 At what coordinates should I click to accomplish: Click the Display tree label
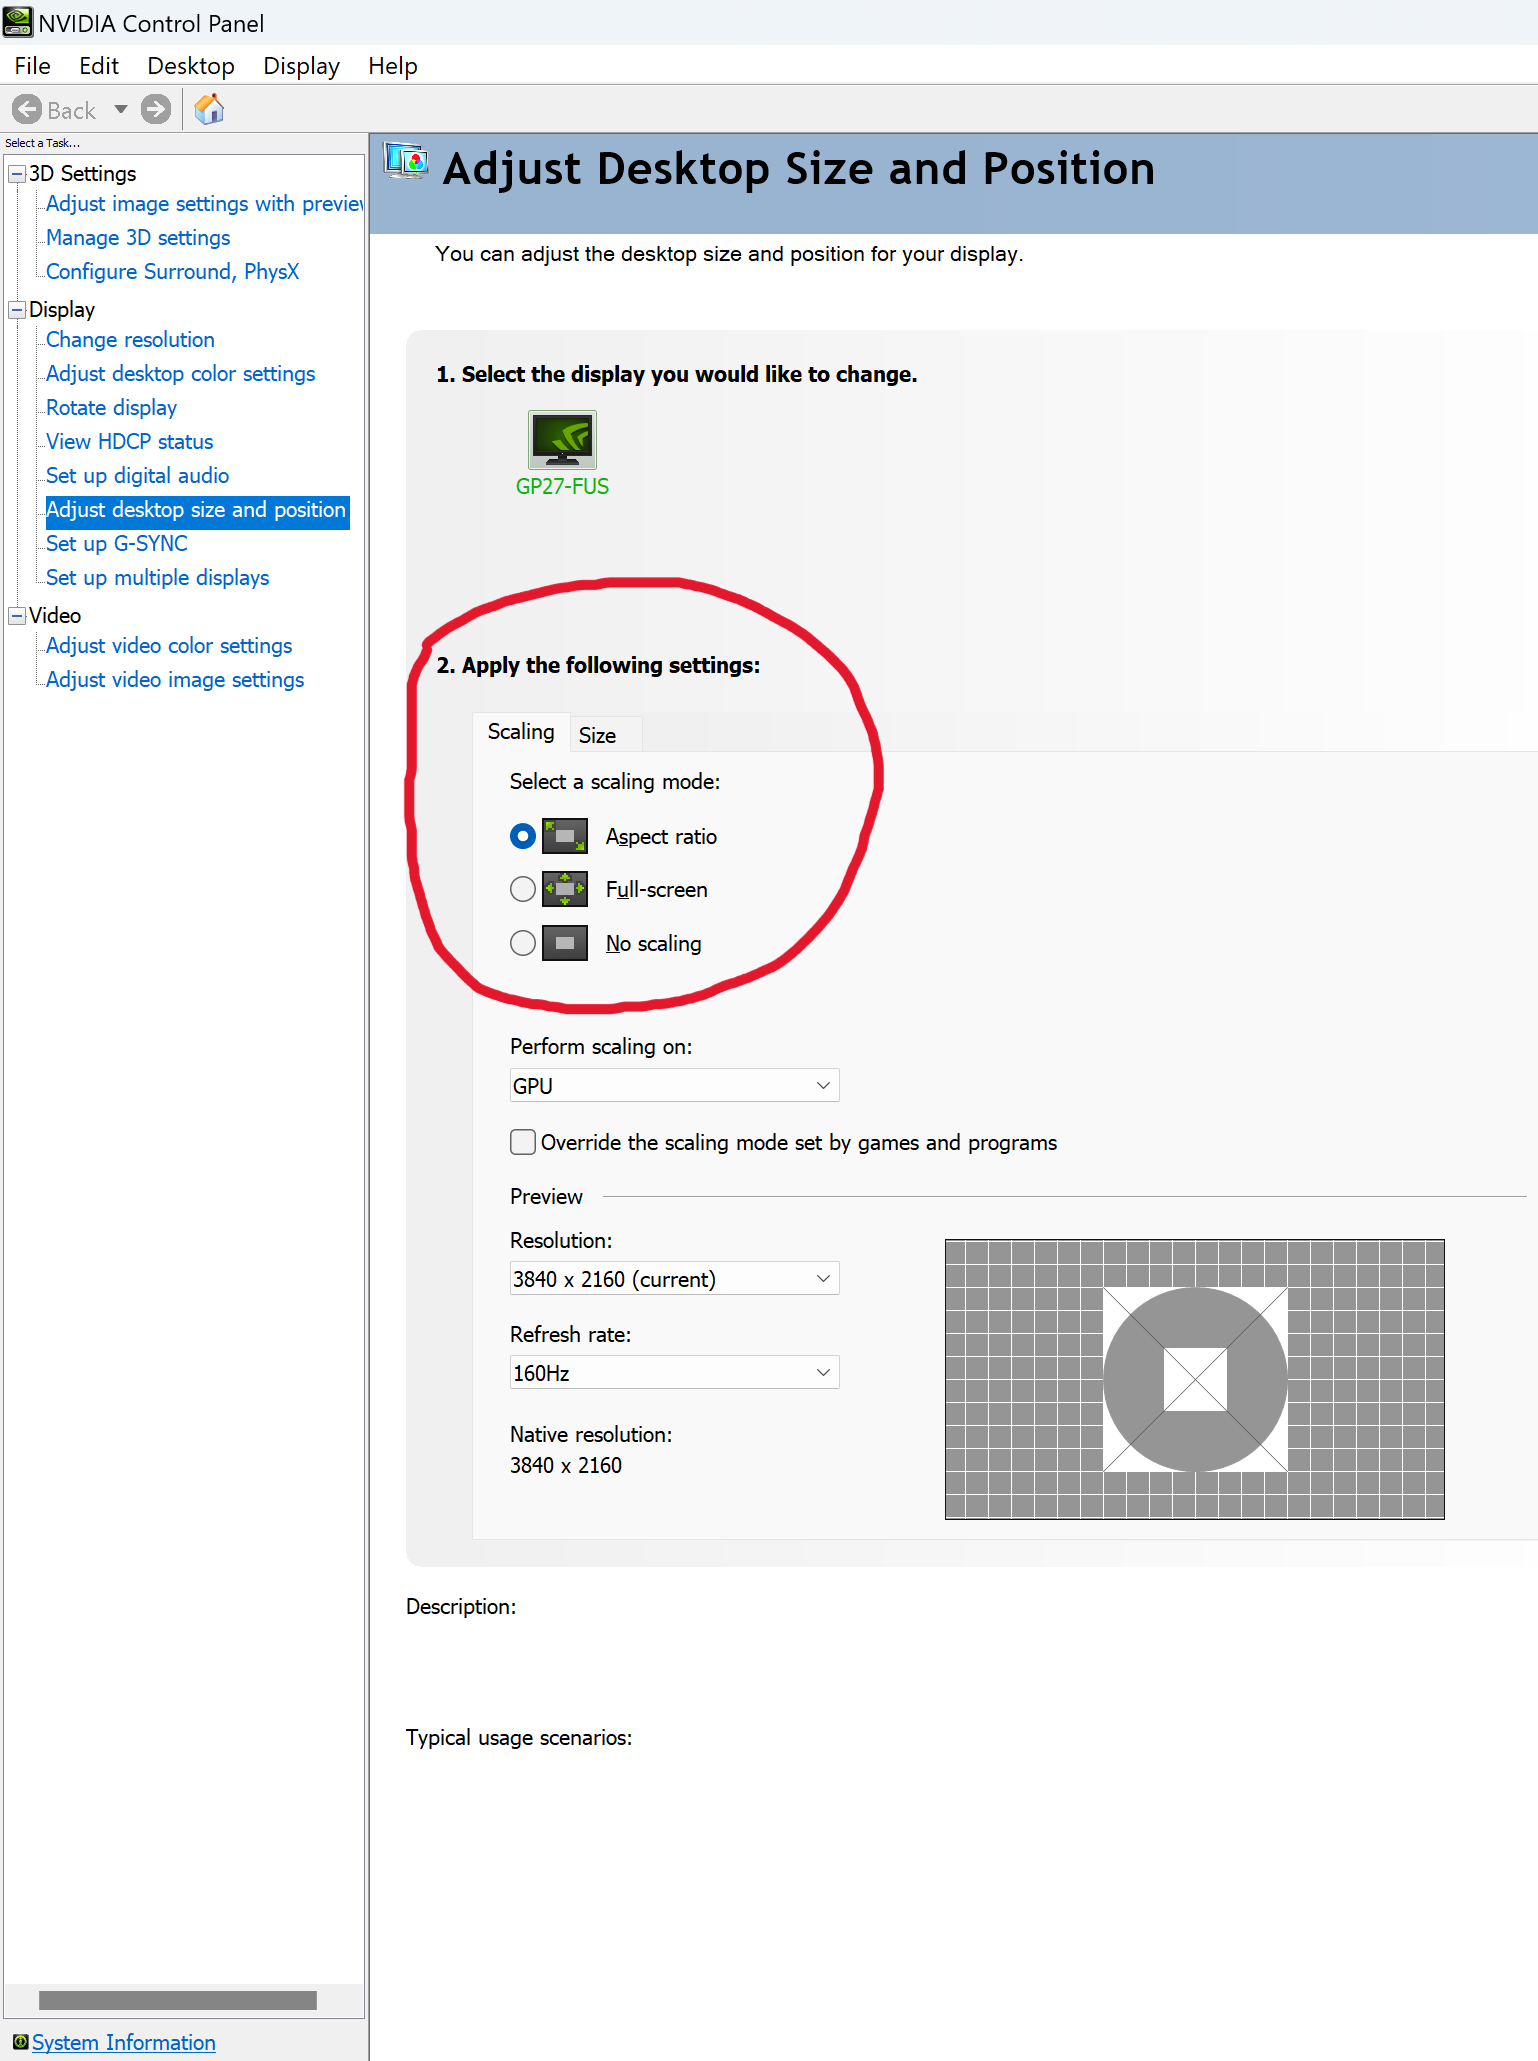(x=62, y=310)
